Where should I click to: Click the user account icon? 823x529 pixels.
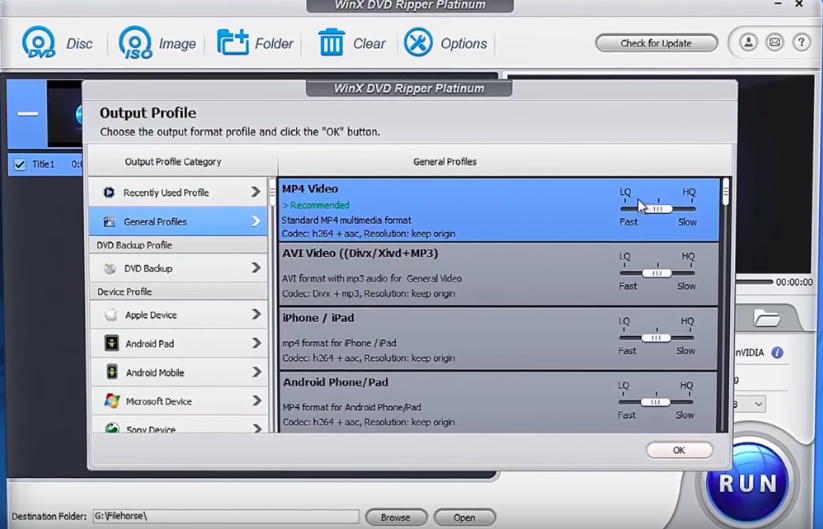(x=748, y=42)
